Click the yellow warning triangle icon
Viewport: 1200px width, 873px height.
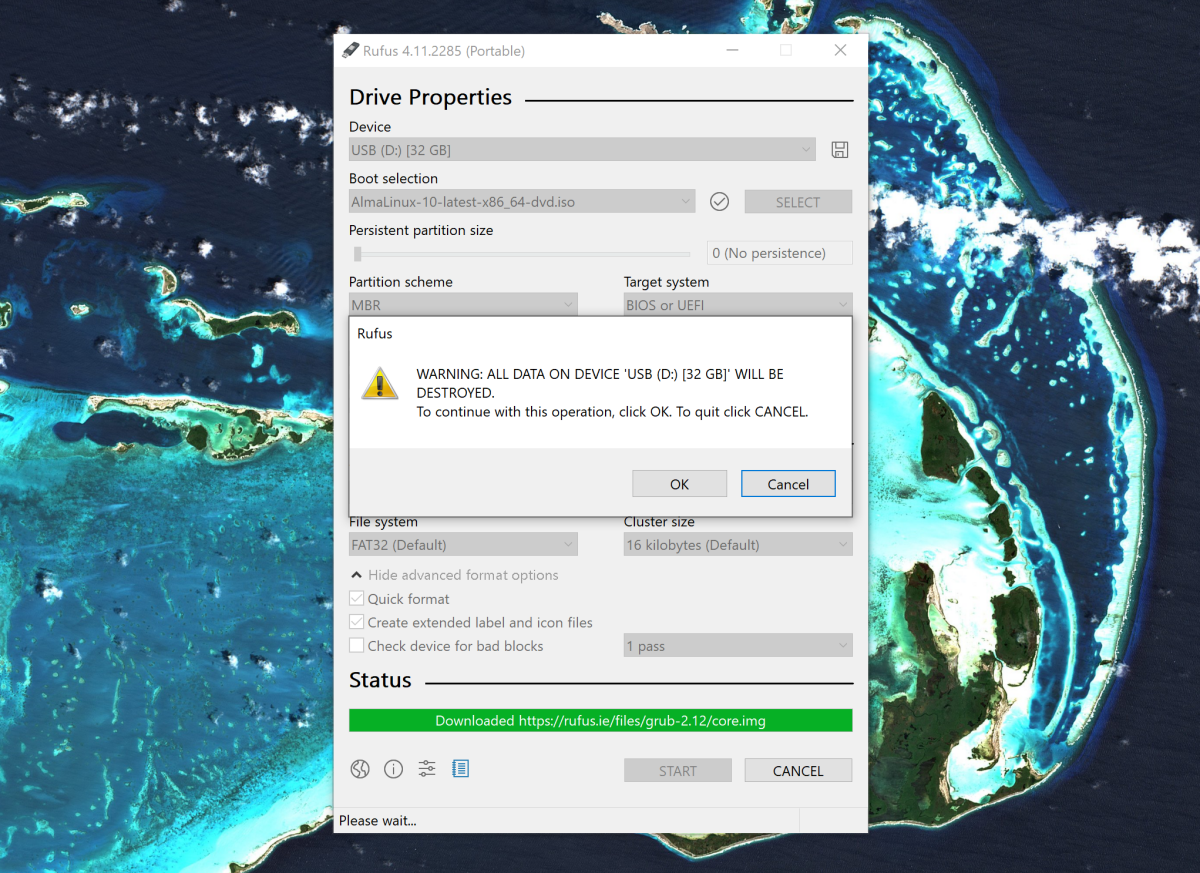point(380,384)
